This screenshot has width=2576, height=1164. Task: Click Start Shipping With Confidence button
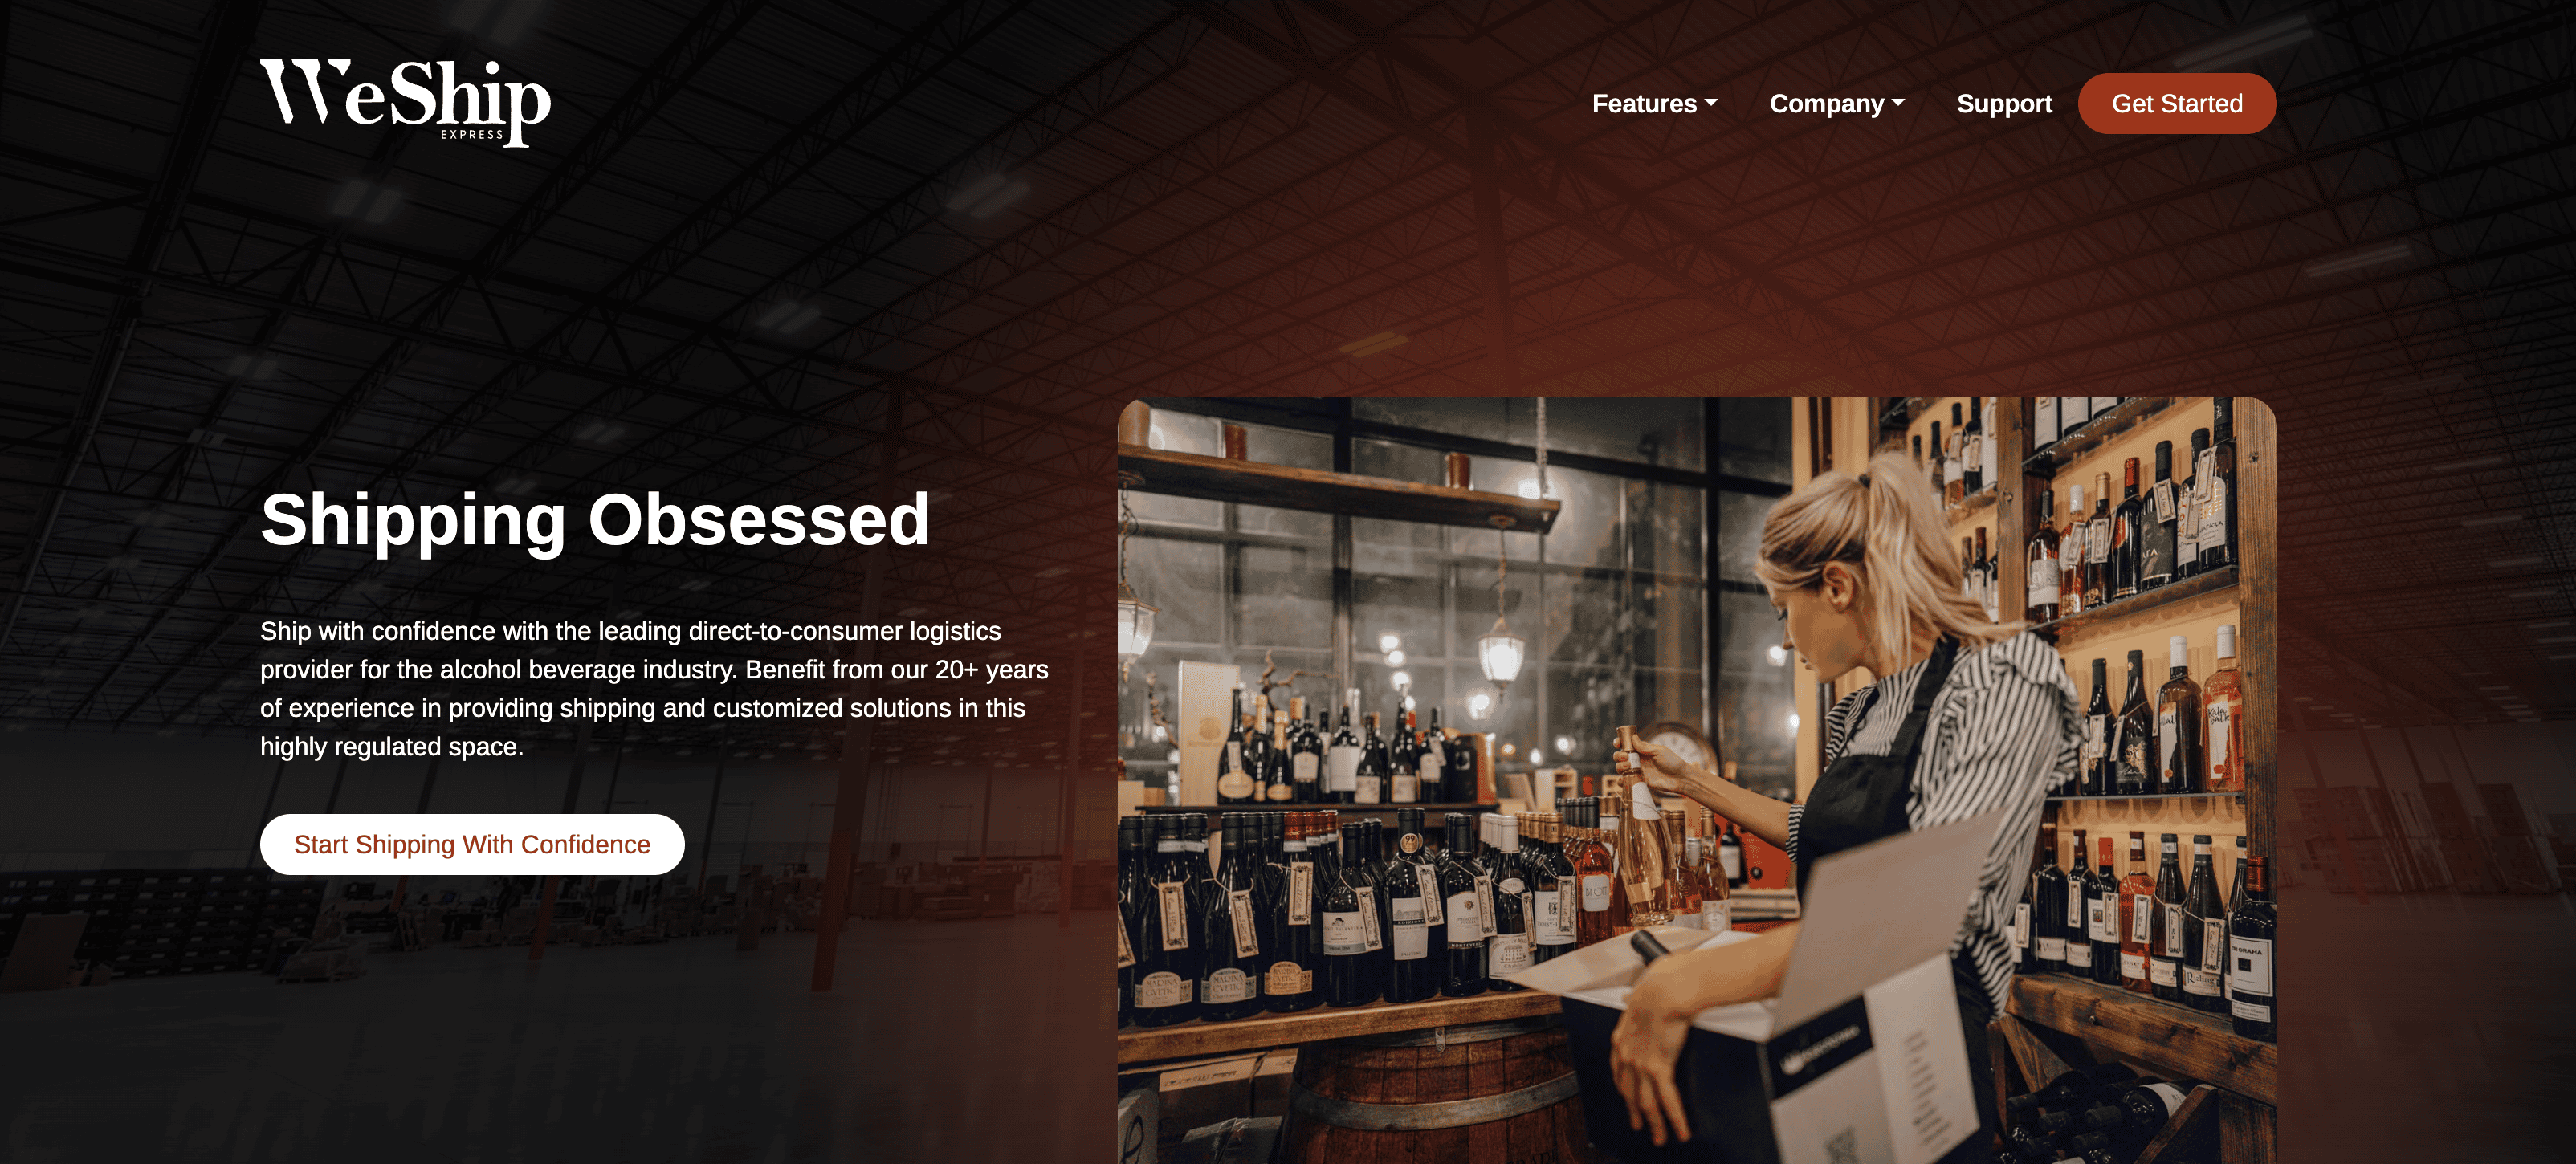(x=472, y=844)
